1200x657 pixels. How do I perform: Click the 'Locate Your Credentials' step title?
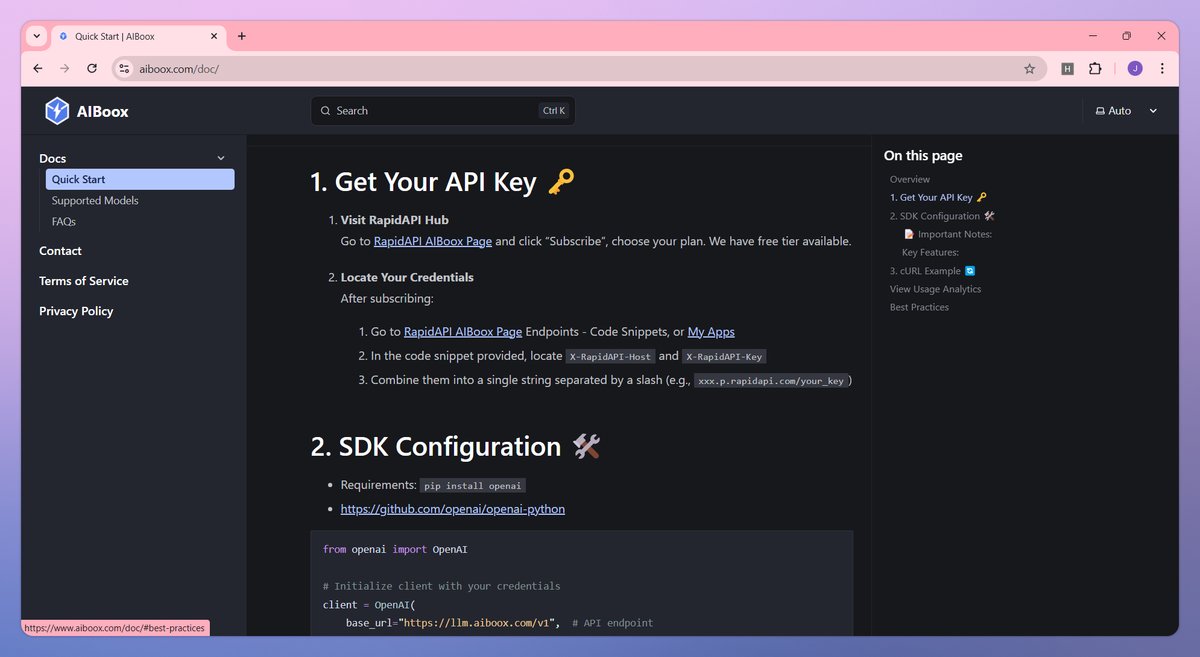pos(407,277)
